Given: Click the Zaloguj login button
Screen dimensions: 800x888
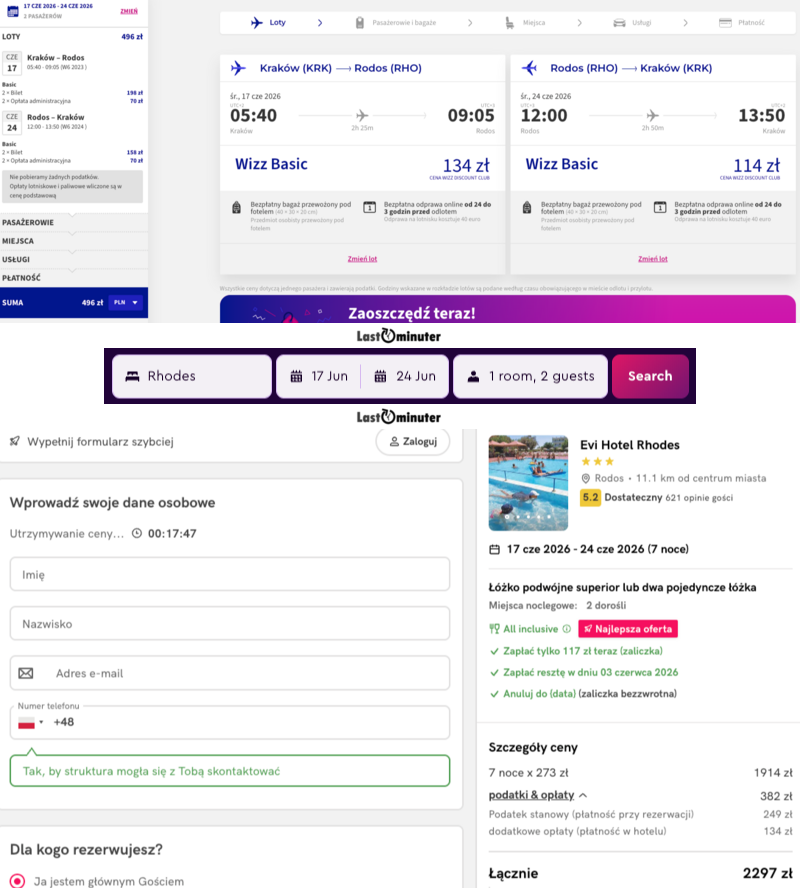Looking at the screenshot, I should (x=413, y=441).
